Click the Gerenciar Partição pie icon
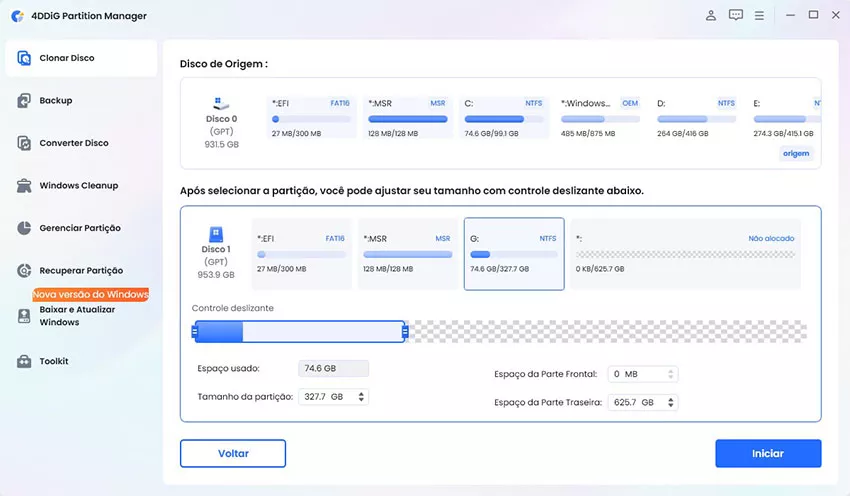 click(24, 228)
